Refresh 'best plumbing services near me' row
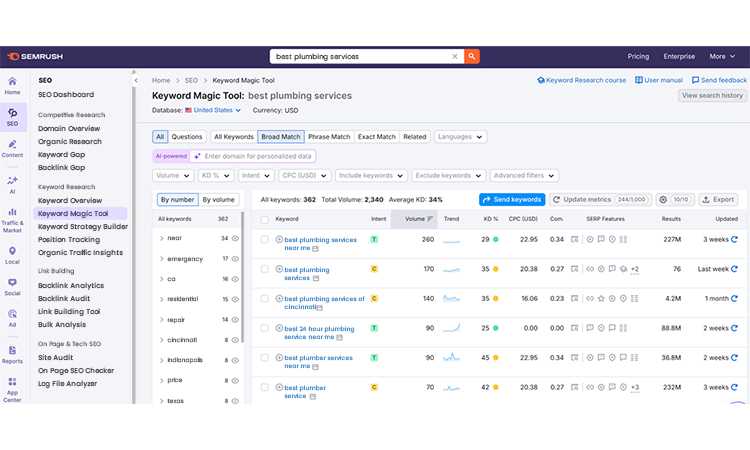The image size is (750, 450). coord(734,239)
